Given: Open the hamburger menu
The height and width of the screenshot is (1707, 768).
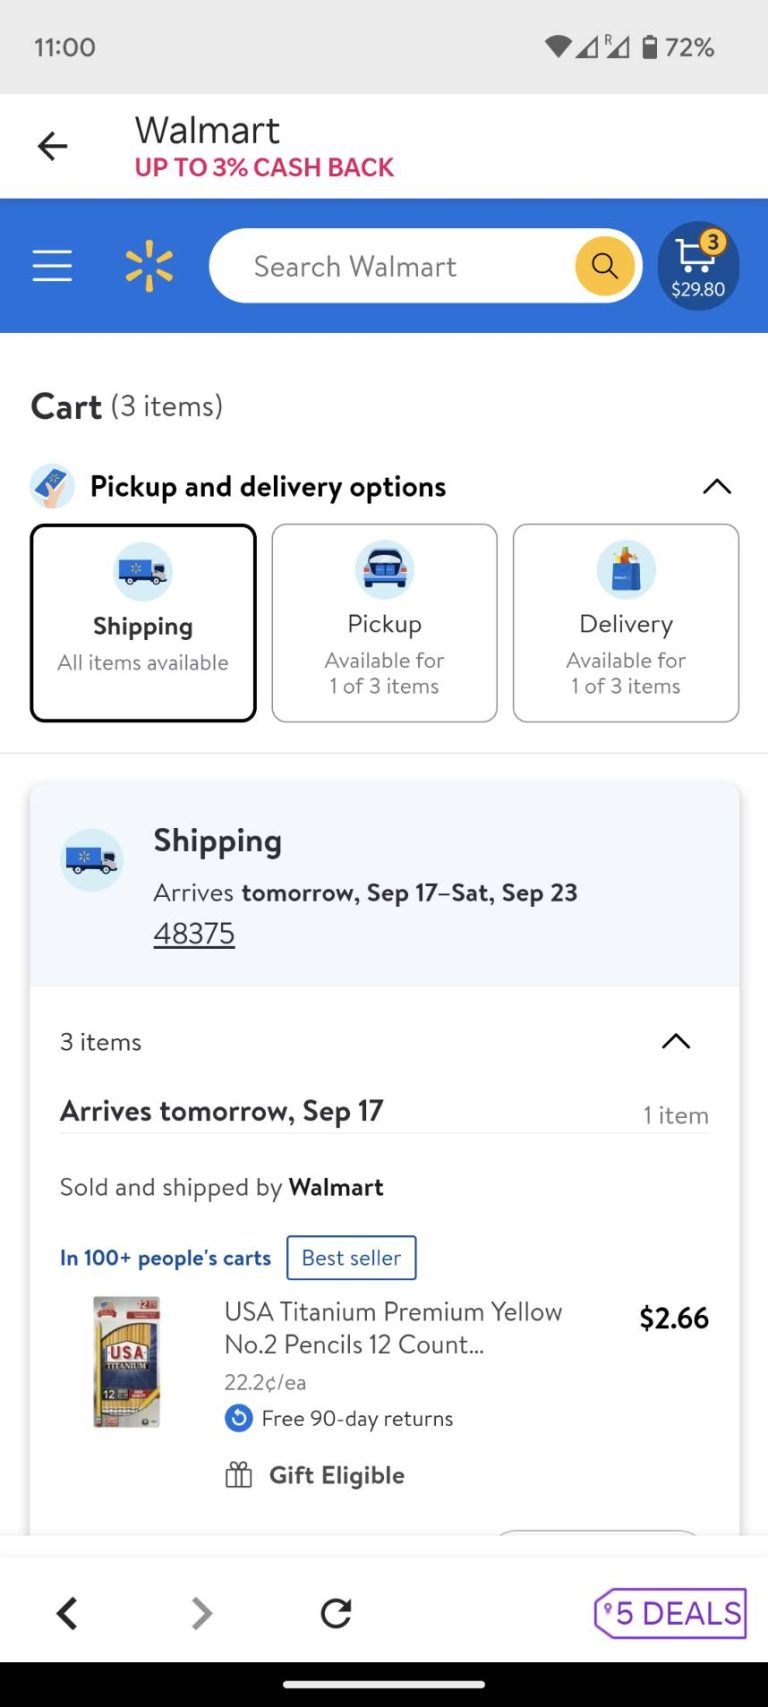Looking at the screenshot, I should click(x=52, y=266).
